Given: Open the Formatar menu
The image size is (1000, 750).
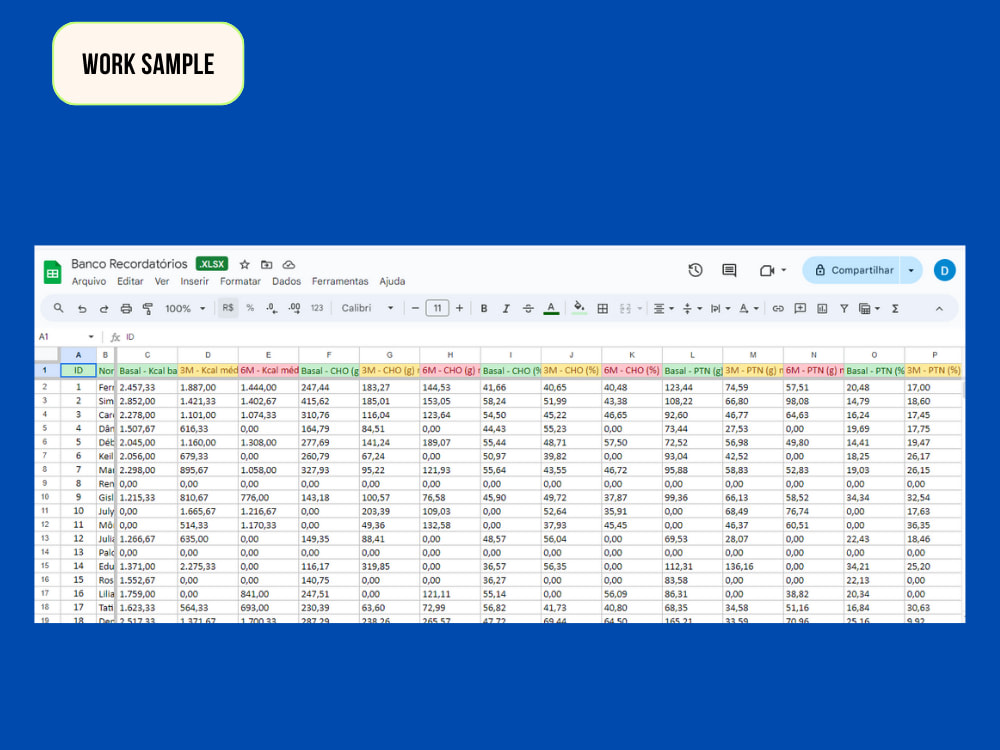Looking at the screenshot, I should (x=240, y=281).
